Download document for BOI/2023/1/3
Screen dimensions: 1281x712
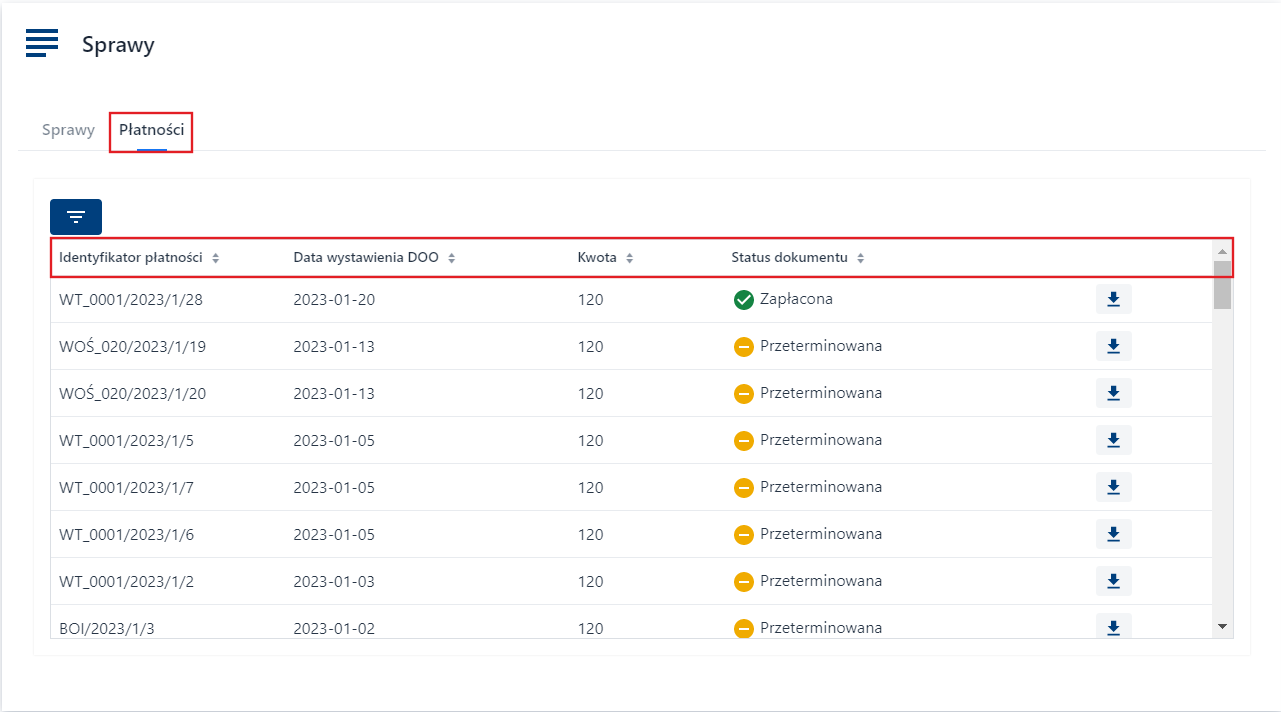coord(1113,626)
